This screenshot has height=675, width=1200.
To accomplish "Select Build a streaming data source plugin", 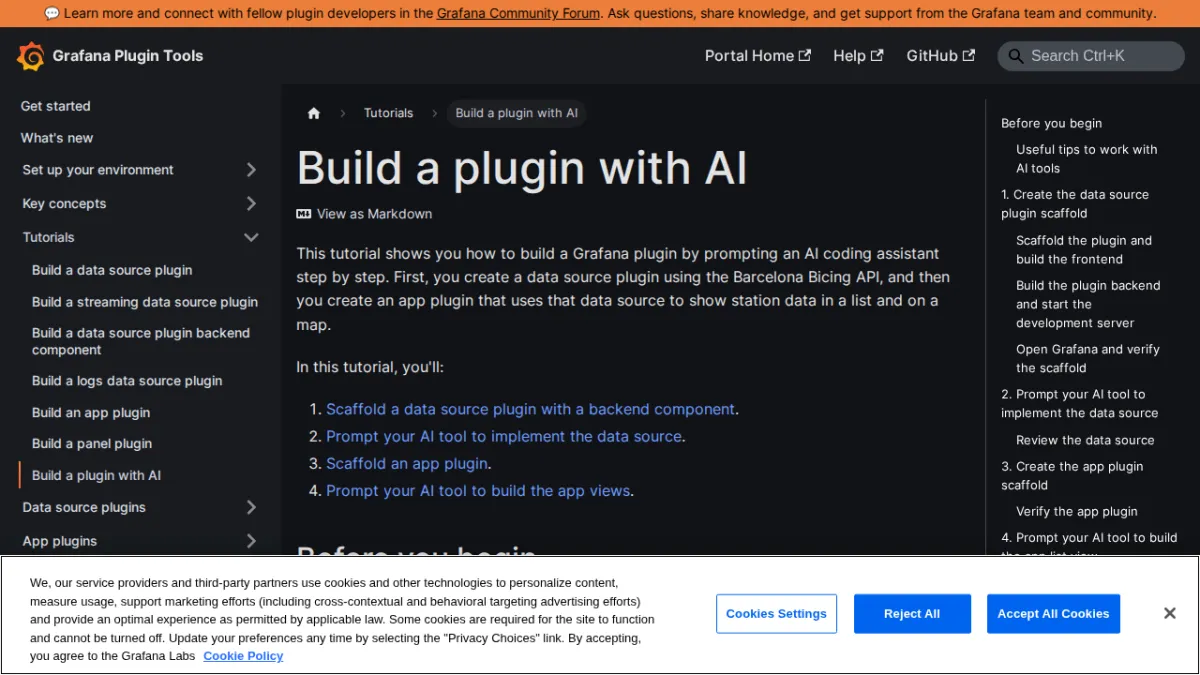I will [x=145, y=302].
